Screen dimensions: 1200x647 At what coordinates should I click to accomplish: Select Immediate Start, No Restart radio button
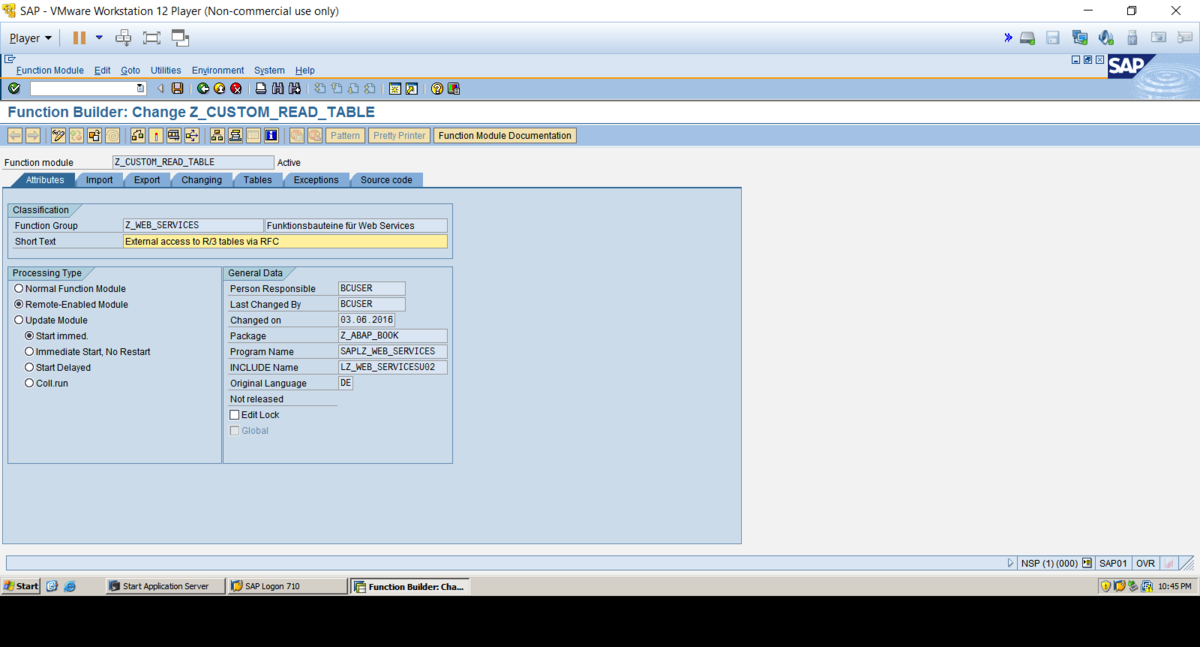[x=29, y=352]
